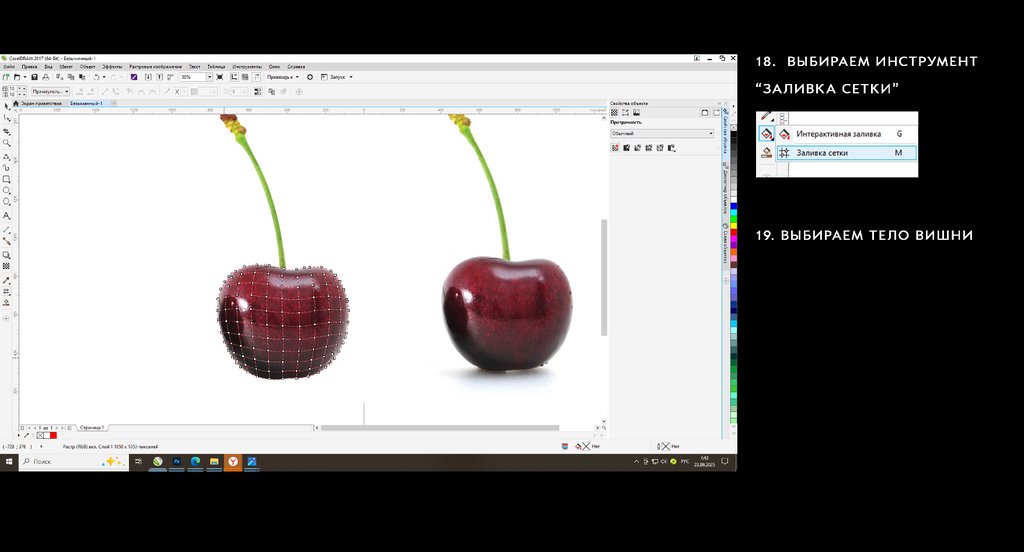Viewport: 1024px width, 552px height.
Task: Switch to the 'Экран приветствия' tab
Action: pyautogui.click(x=42, y=103)
